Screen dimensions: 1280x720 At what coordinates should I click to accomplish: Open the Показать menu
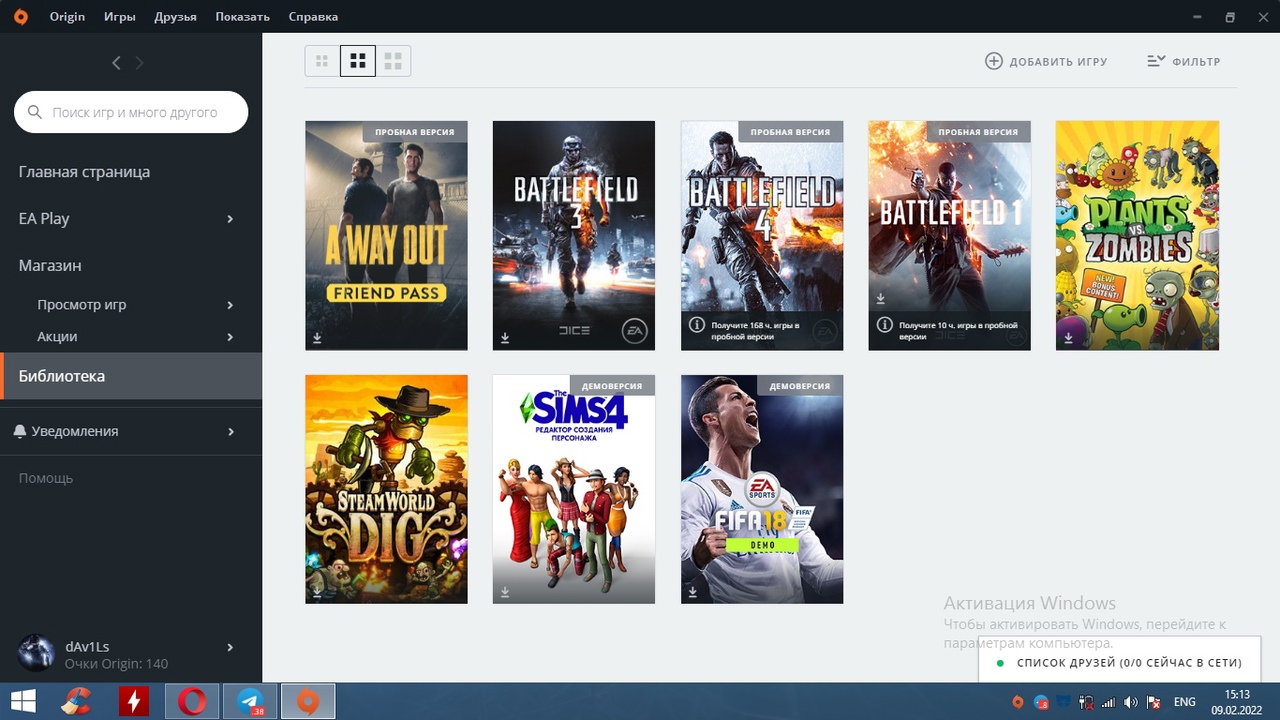coord(243,17)
